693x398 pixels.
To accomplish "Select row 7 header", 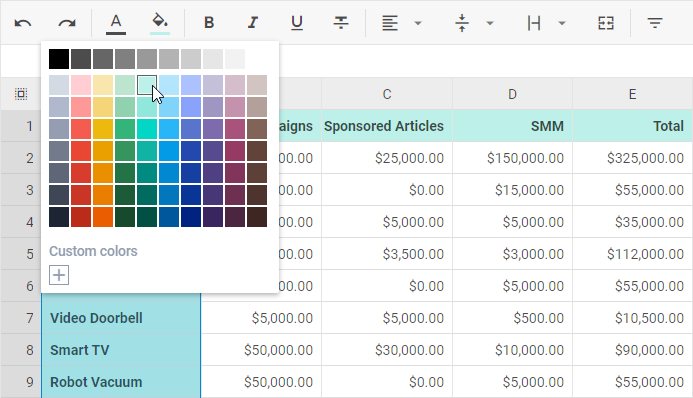I will [x=21, y=318].
